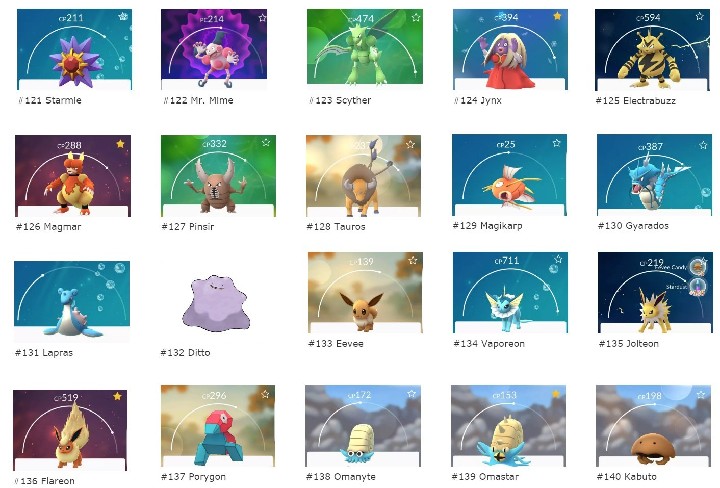Select the Mr. Mime card image
This screenshot has height=488, width=720.
coord(214,49)
